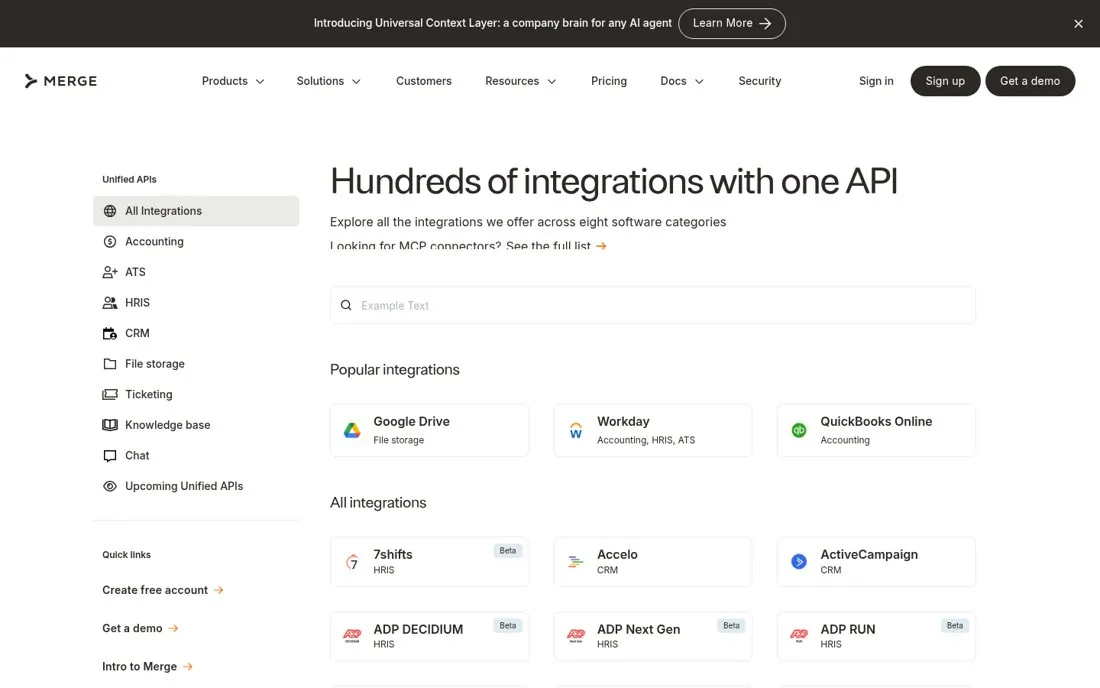Click the ADP DECIDIUM title
The image size is (1100, 688).
click(418, 630)
